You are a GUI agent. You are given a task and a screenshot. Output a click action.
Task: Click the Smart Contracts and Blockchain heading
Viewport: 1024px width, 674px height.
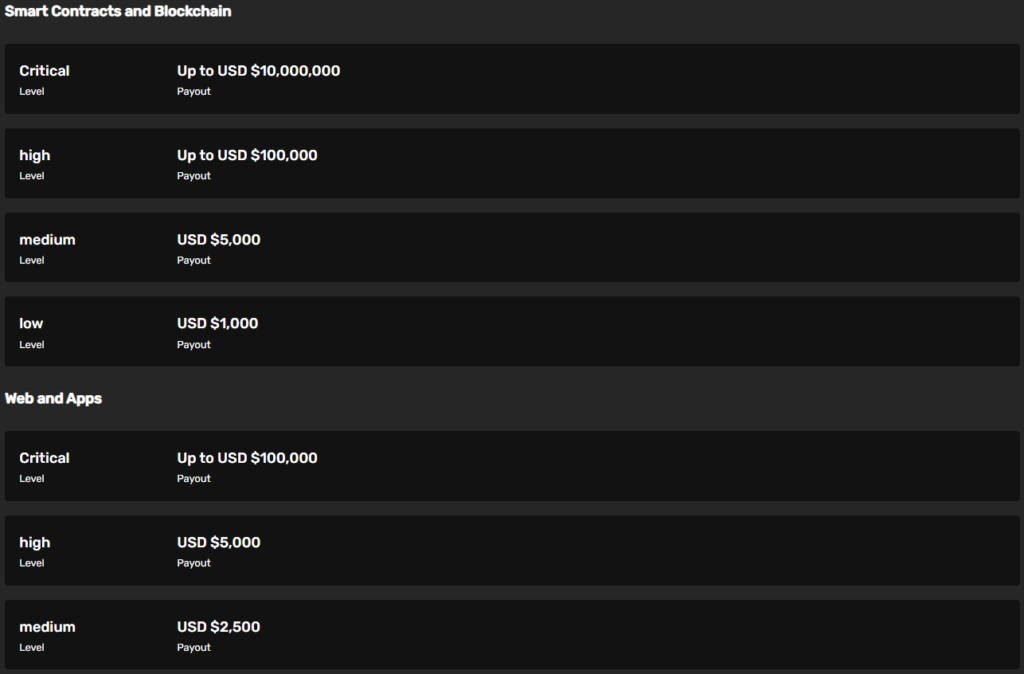[118, 12]
